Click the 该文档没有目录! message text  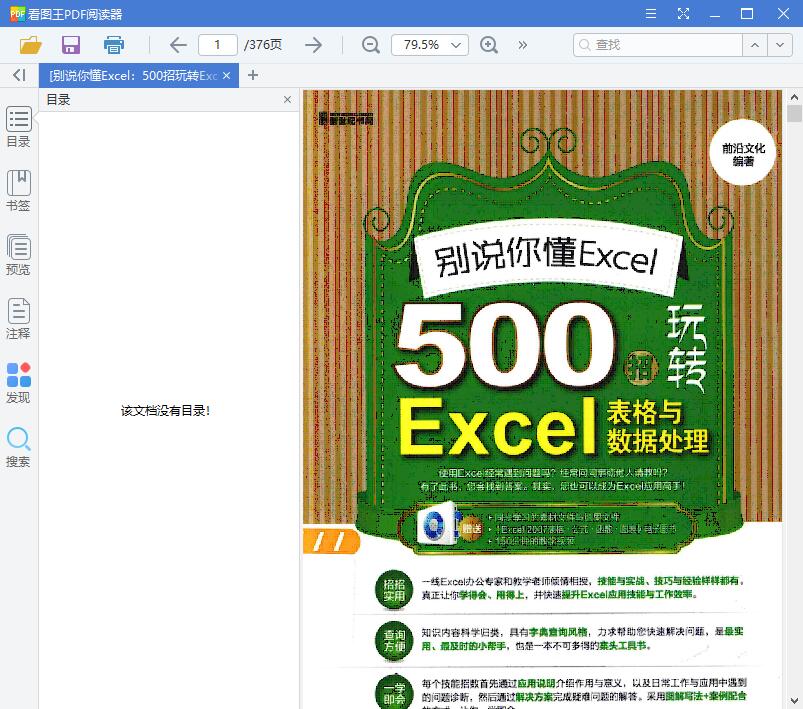tap(165, 411)
